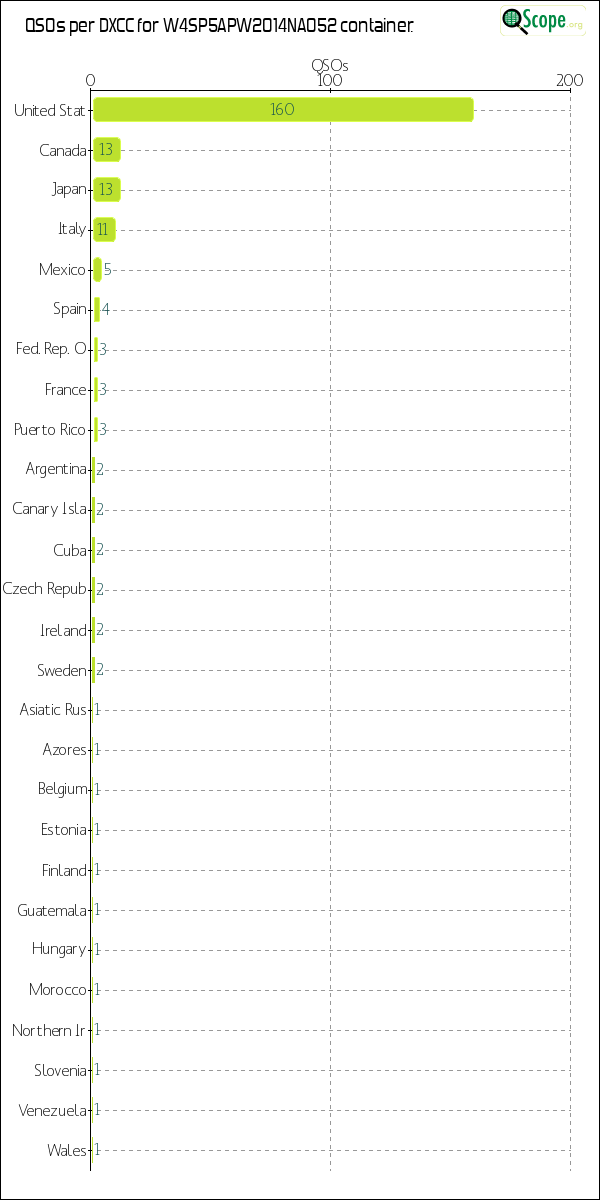Image resolution: width=600 pixels, height=1200 pixels.
Task: Select the Japan bar showing 13
Action: pyautogui.click(x=107, y=190)
